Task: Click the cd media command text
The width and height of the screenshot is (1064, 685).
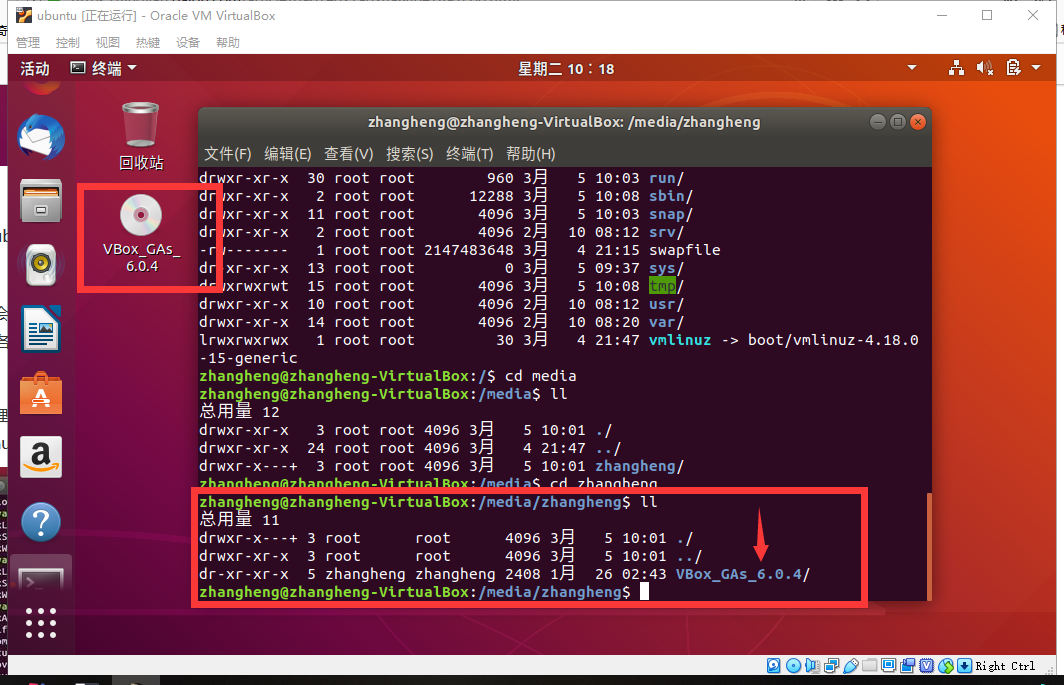Action: [540, 376]
